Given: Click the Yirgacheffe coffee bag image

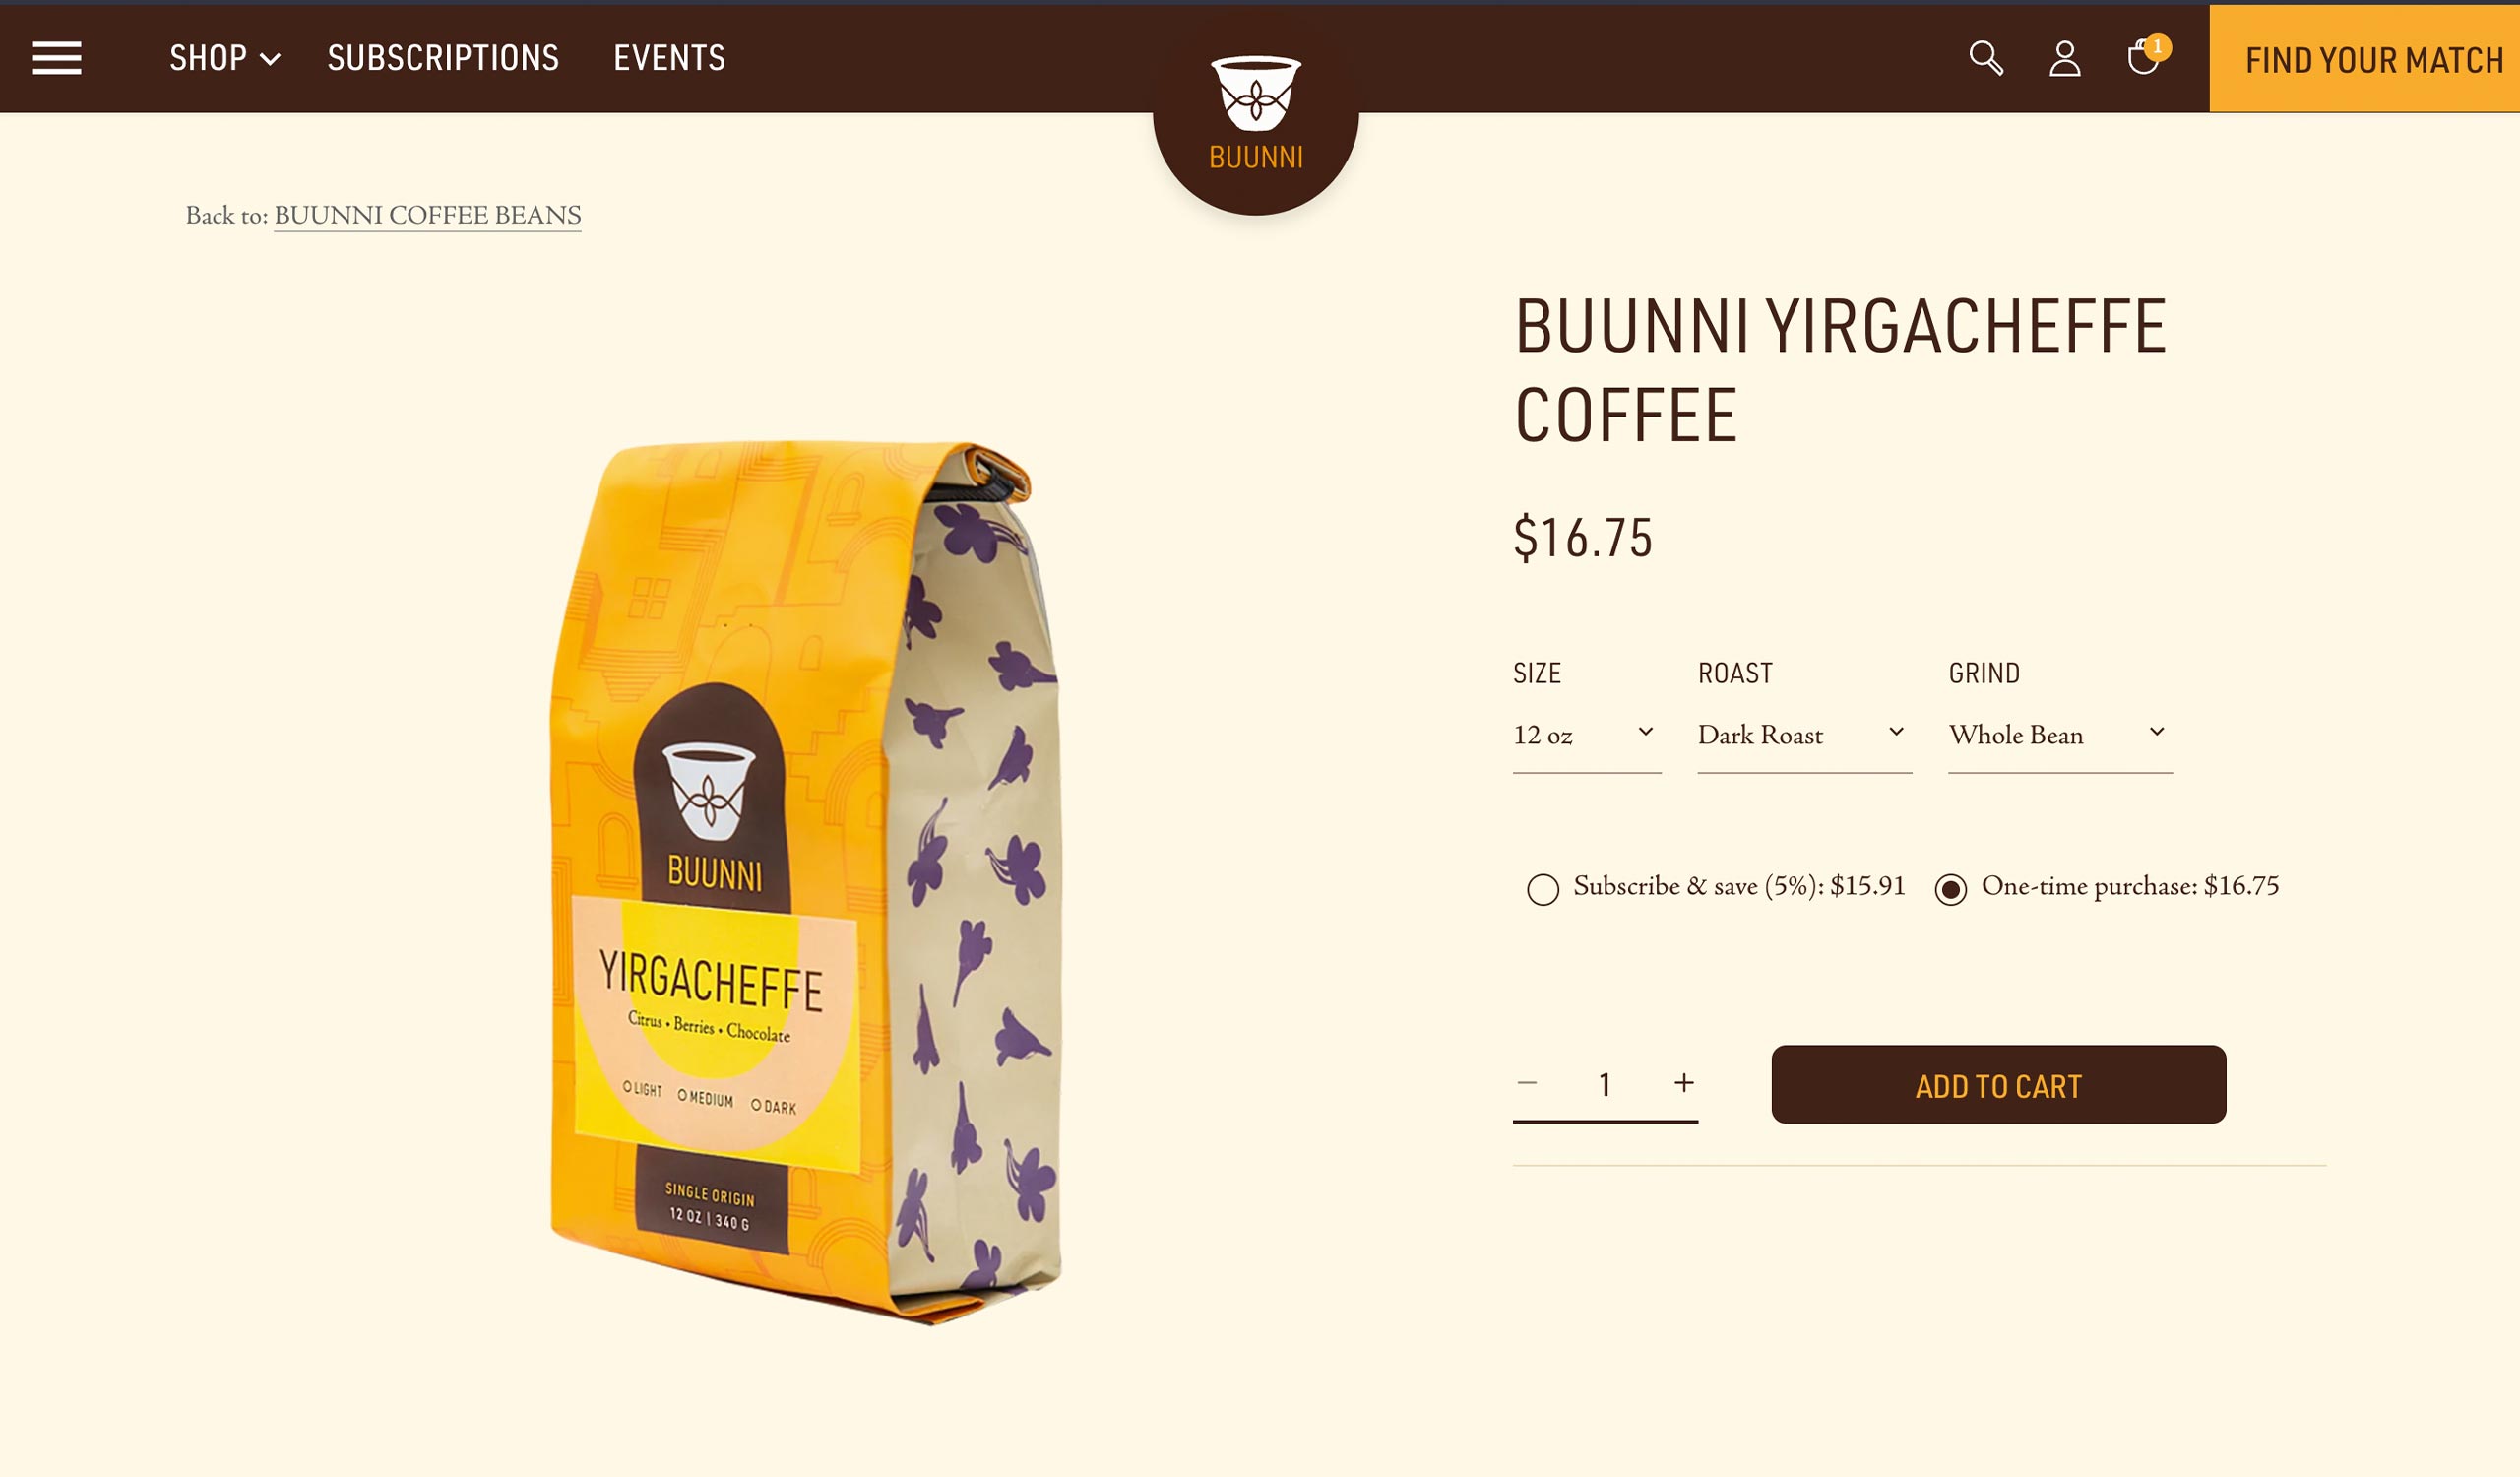Looking at the screenshot, I should (806, 882).
